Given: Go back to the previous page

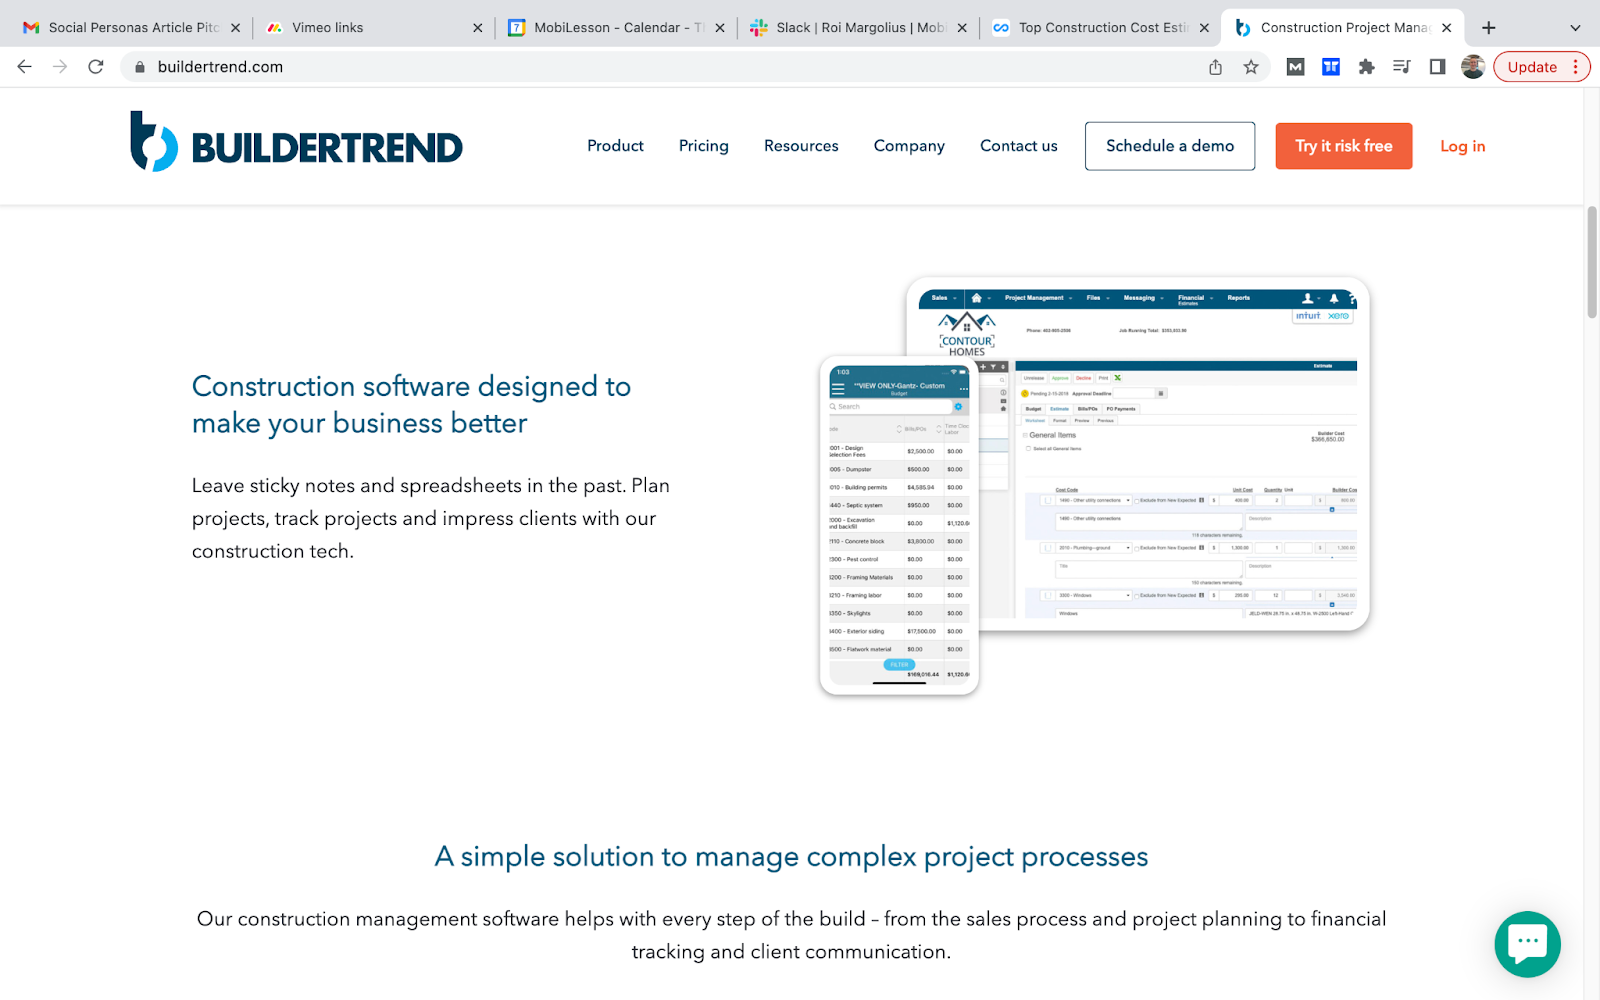Looking at the screenshot, I should [25, 67].
